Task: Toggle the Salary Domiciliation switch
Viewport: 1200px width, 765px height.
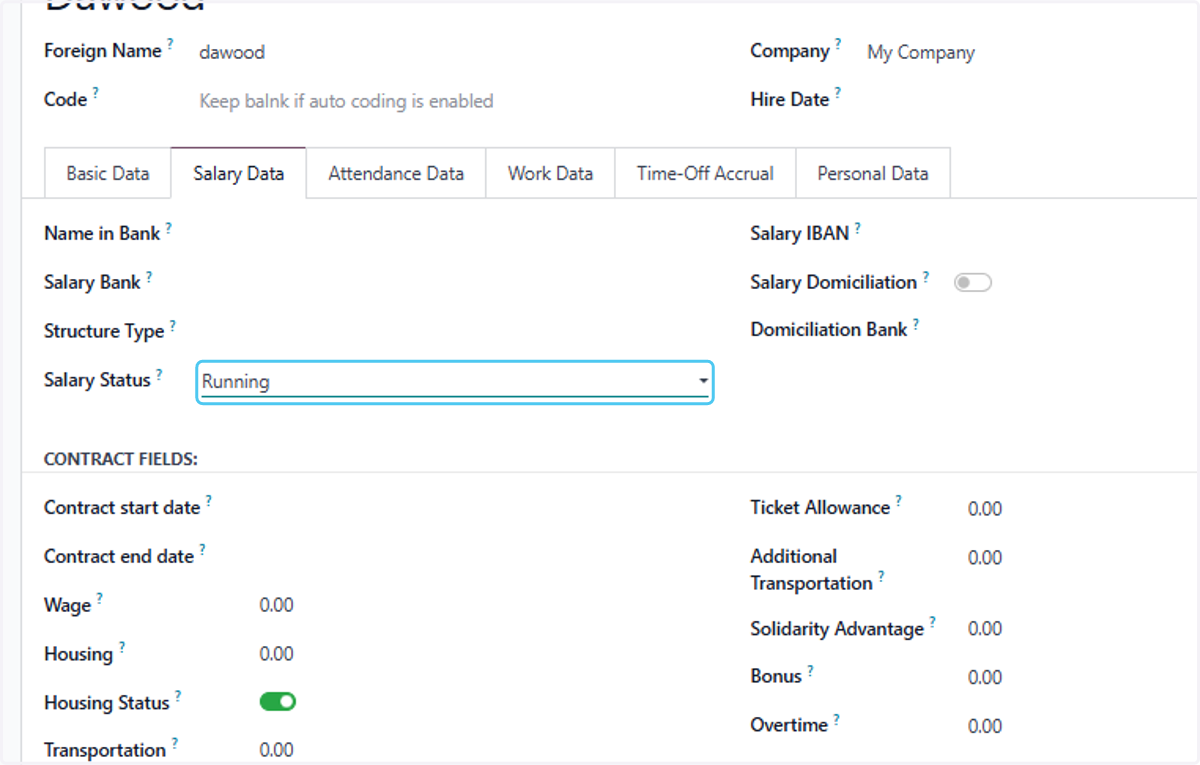Action: [972, 283]
